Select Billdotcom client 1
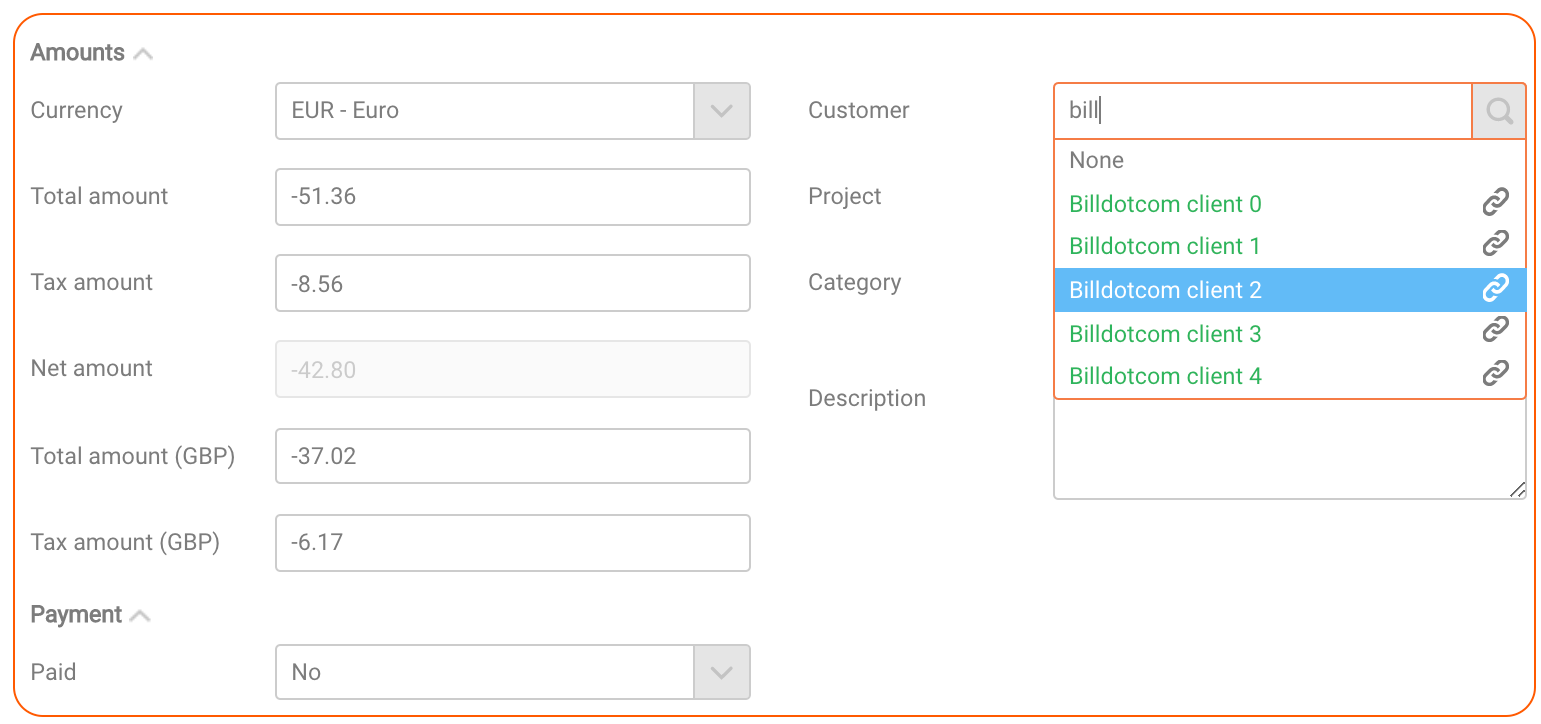The image size is (1541, 724). click(x=1290, y=246)
